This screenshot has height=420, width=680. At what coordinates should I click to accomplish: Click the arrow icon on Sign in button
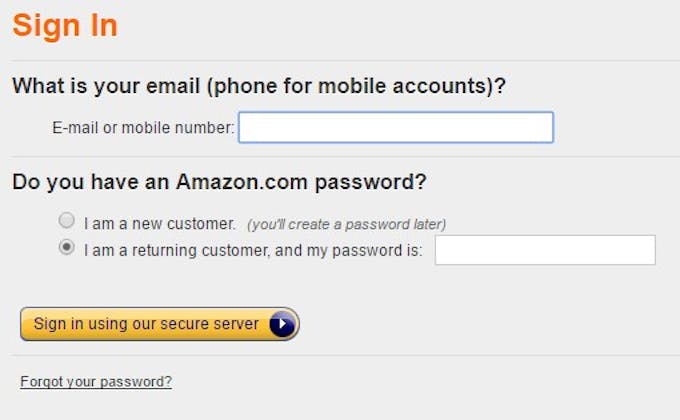coord(282,324)
